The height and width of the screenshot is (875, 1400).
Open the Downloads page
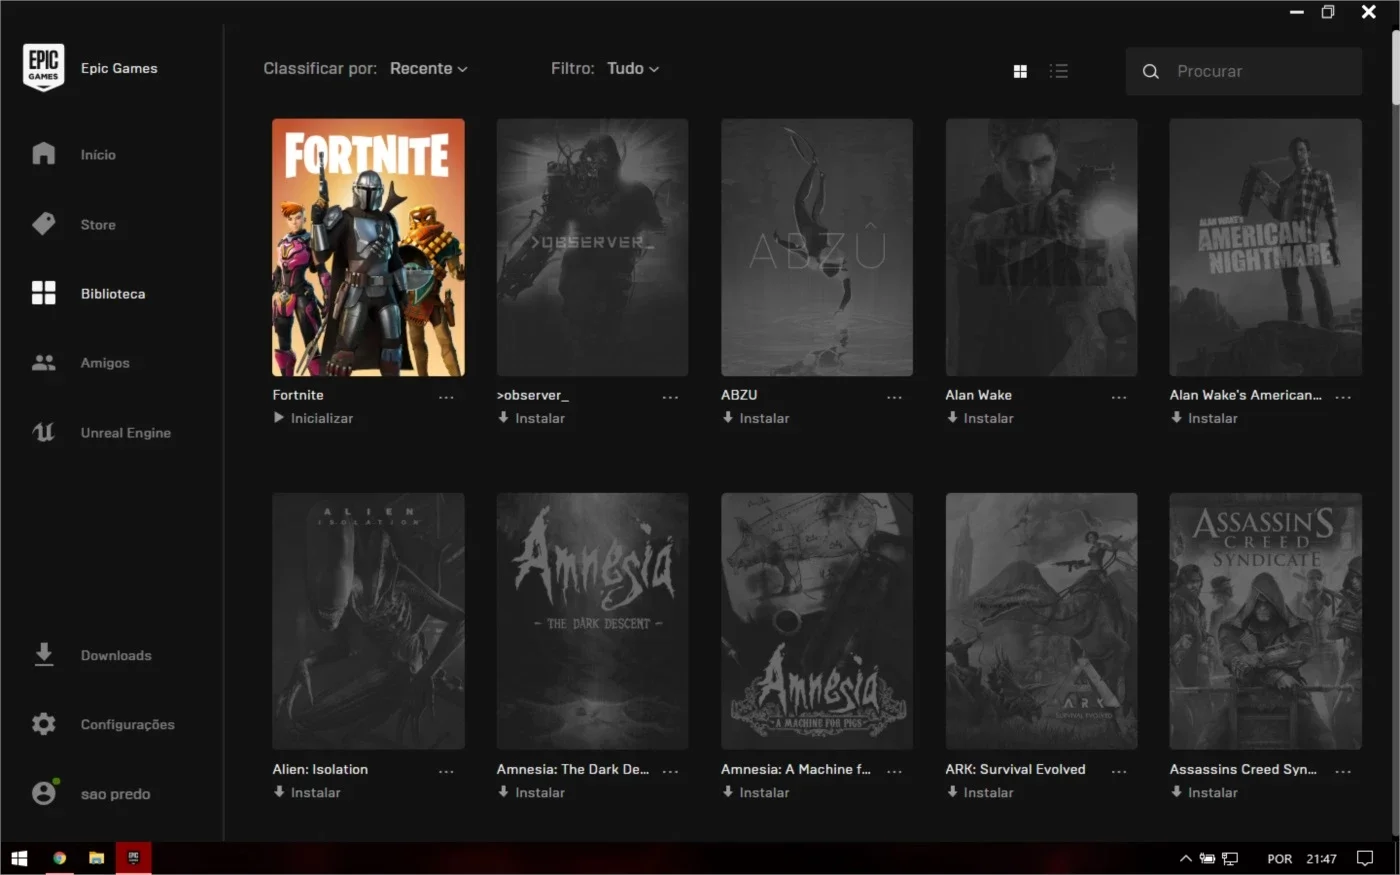coord(92,655)
